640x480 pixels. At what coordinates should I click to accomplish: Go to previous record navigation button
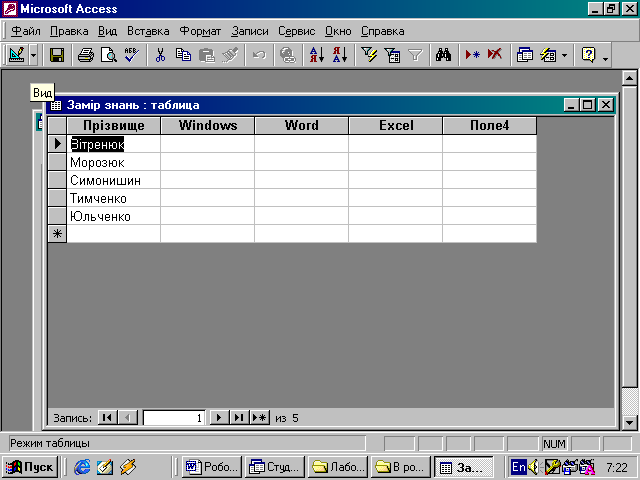pos(128,418)
